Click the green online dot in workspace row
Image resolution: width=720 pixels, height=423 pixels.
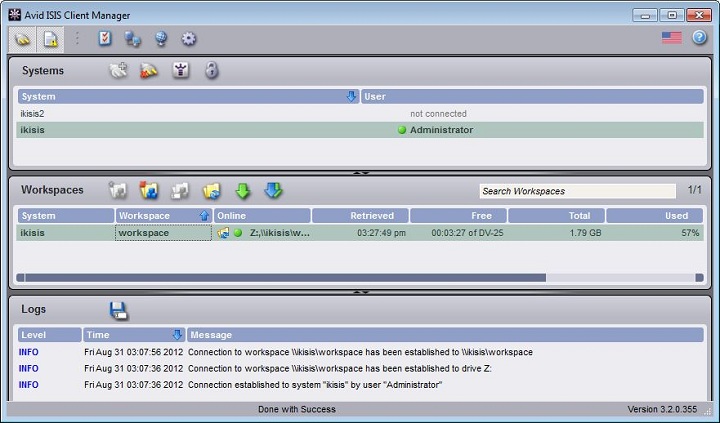238,233
